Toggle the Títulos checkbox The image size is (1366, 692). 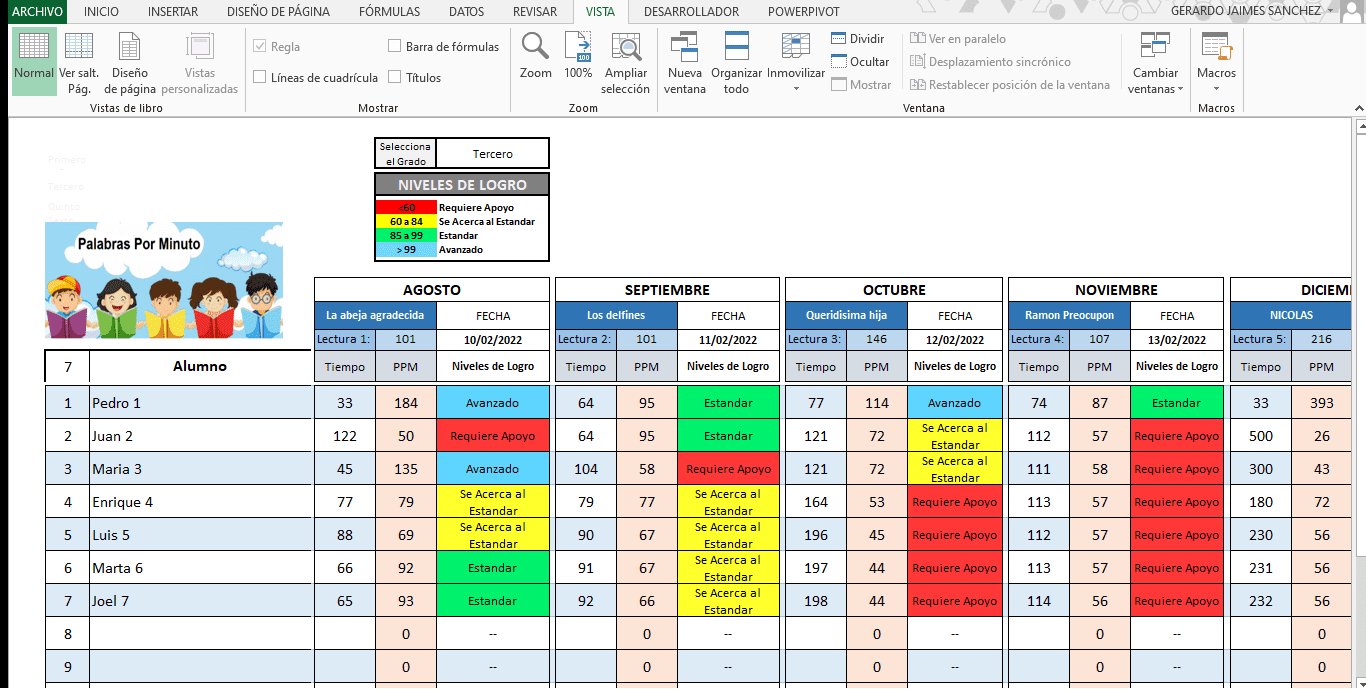pos(395,77)
